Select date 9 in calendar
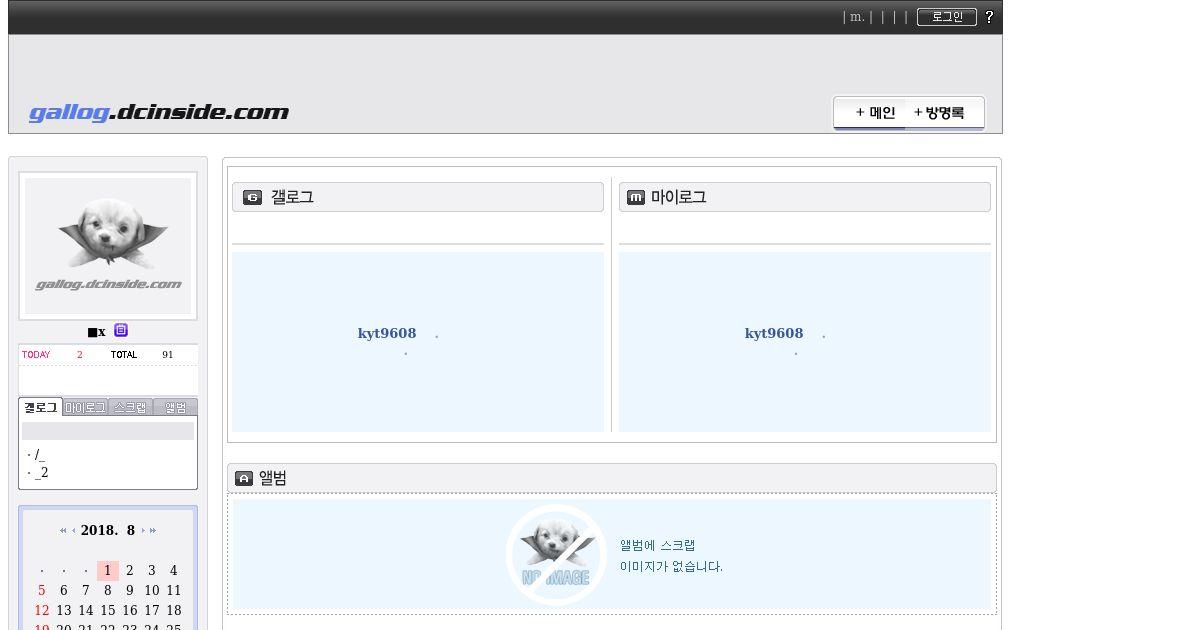The width and height of the screenshot is (1200, 630). [130, 591]
